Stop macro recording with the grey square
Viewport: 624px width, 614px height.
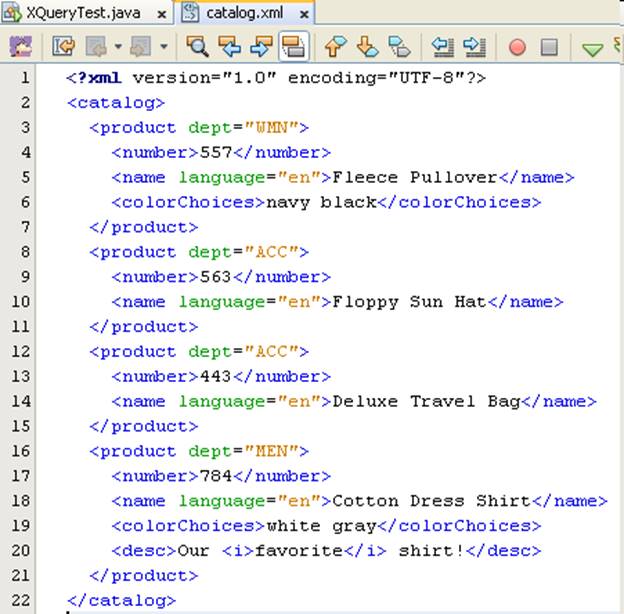pos(549,47)
